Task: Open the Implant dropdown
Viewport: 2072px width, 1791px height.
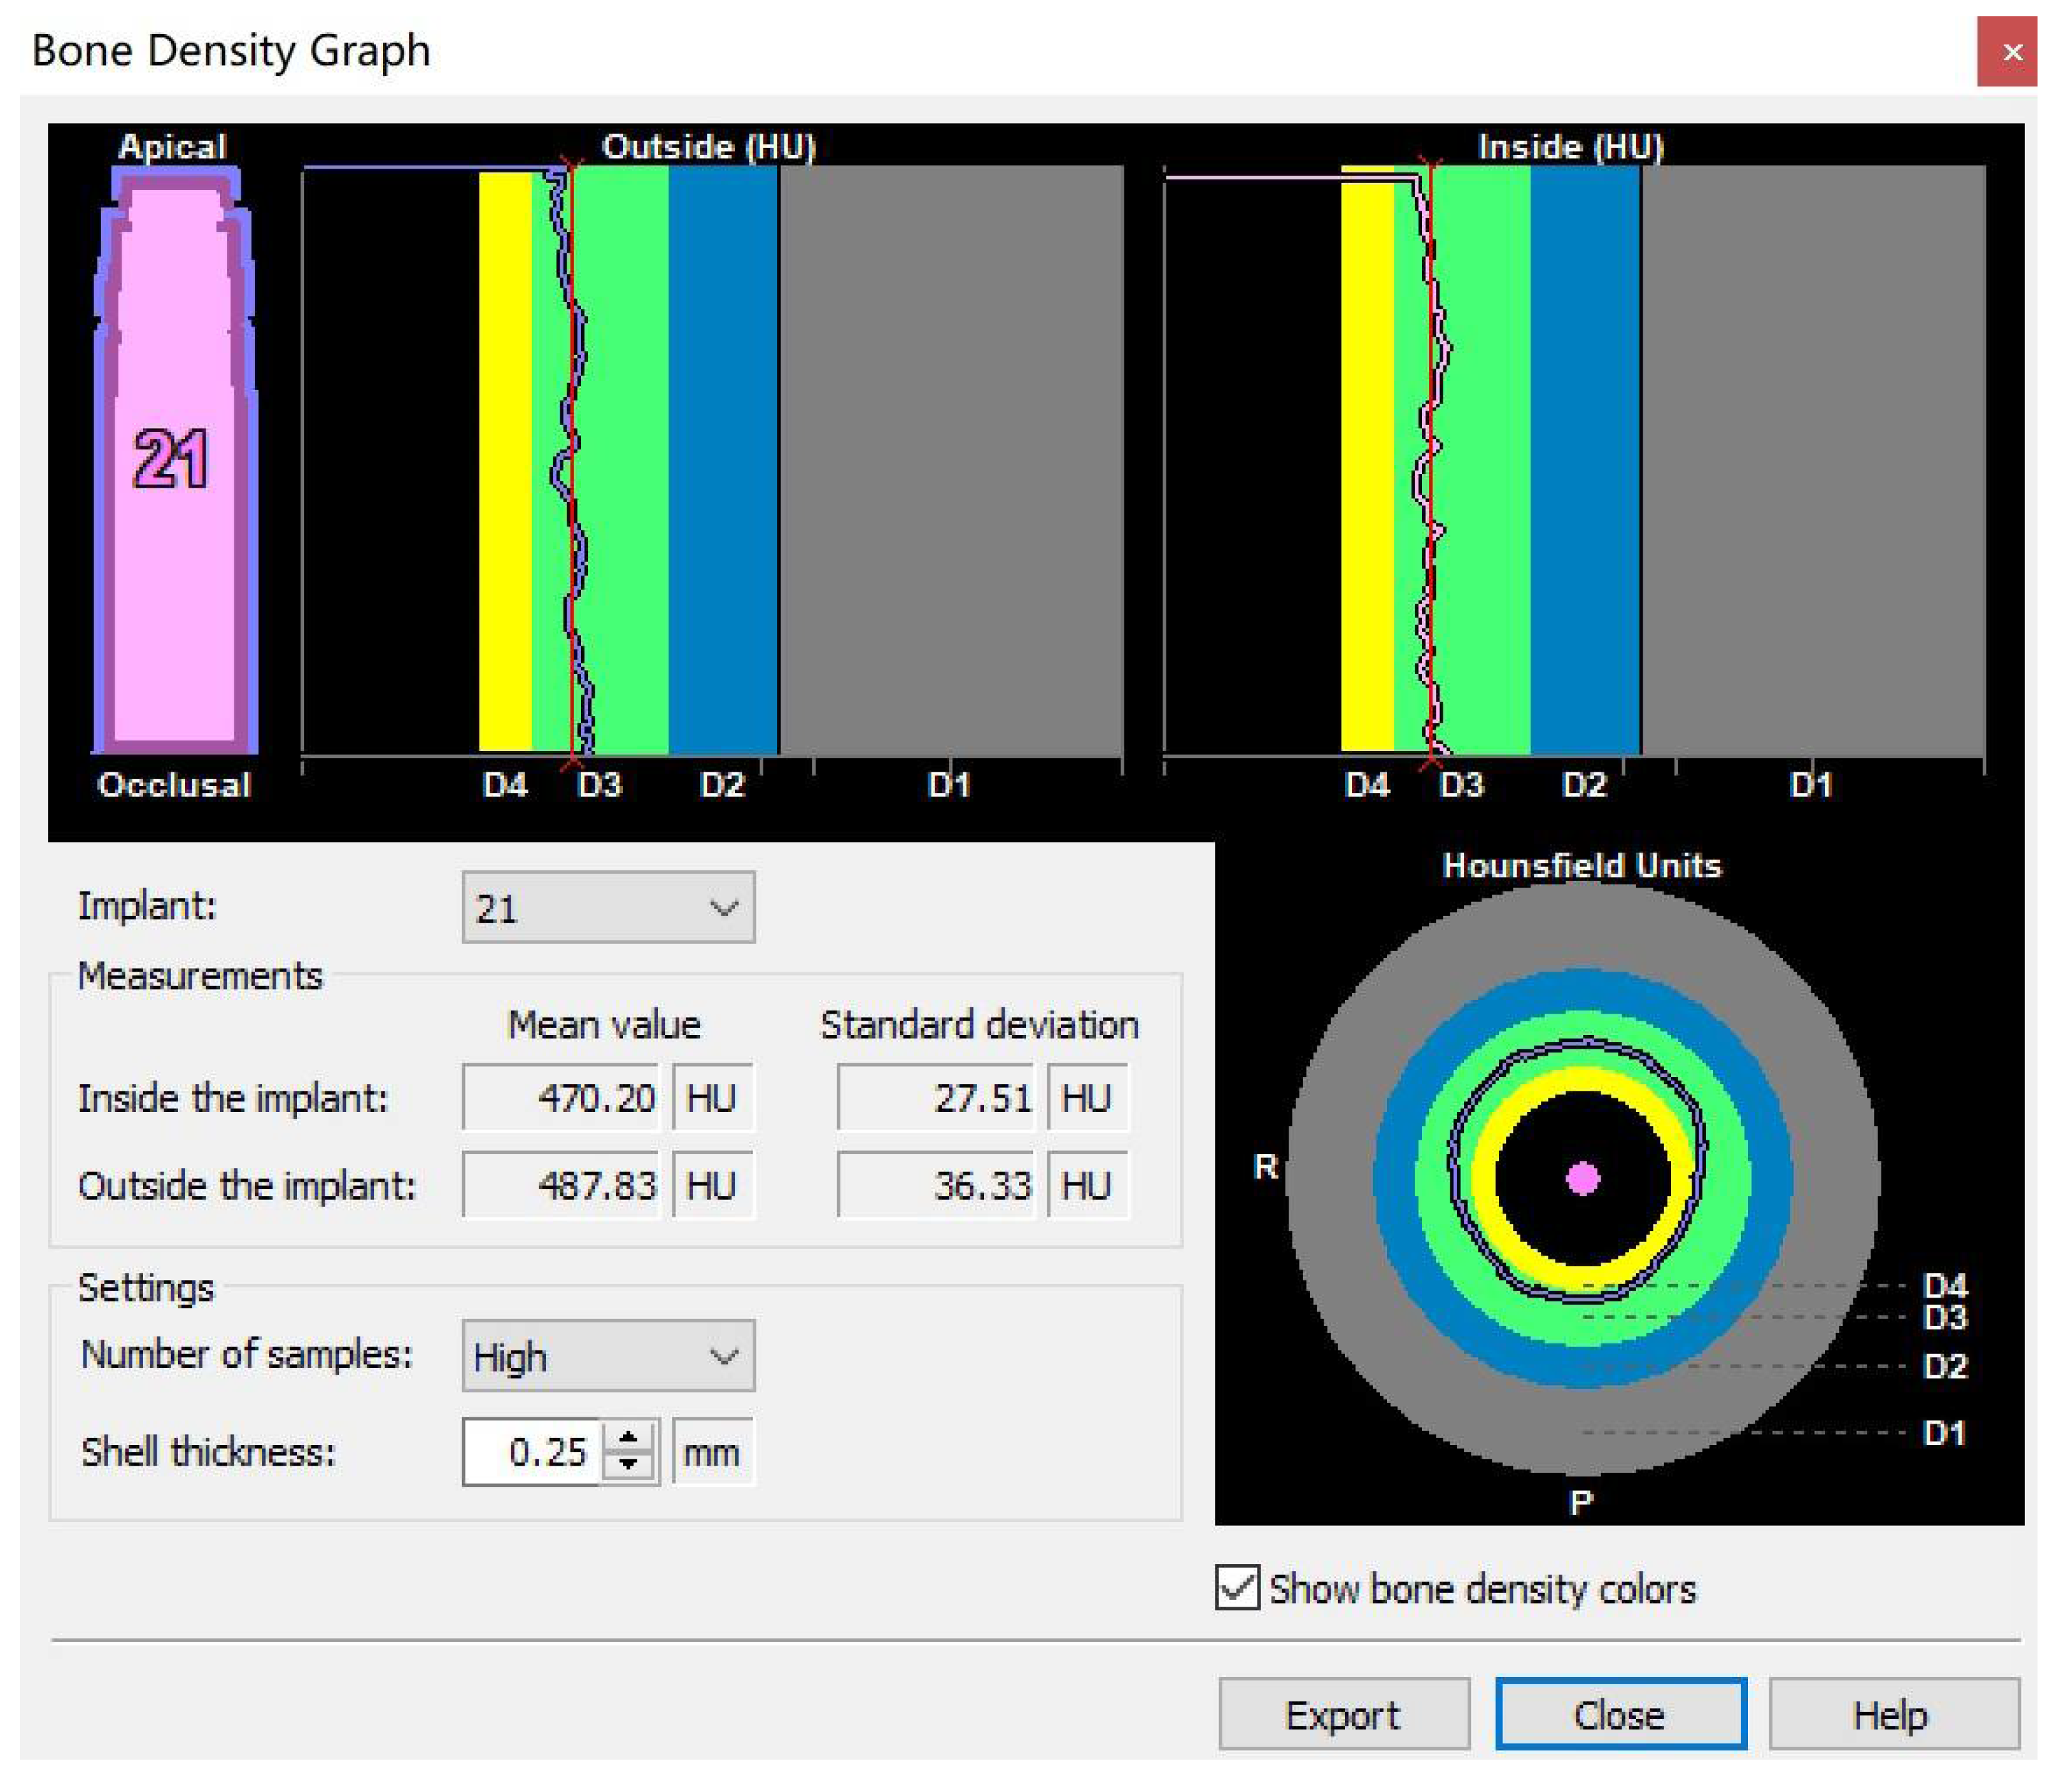Action: [x=608, y=908]
